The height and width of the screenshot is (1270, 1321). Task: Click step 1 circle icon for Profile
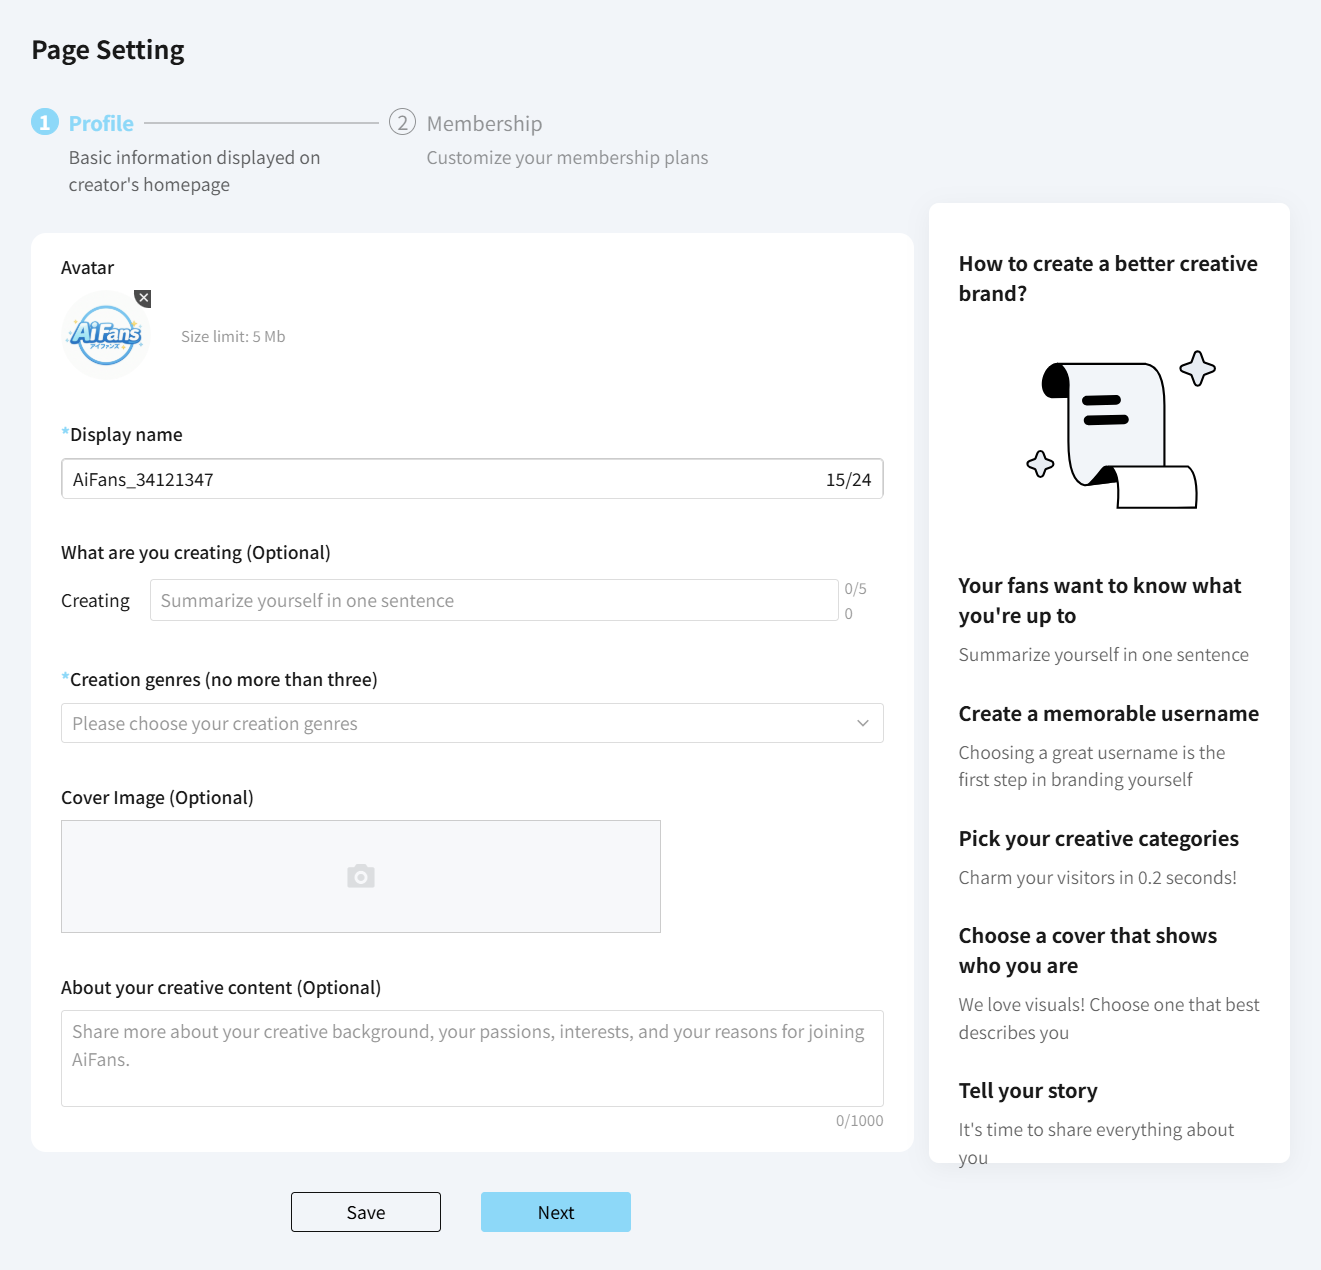(45, 122)
